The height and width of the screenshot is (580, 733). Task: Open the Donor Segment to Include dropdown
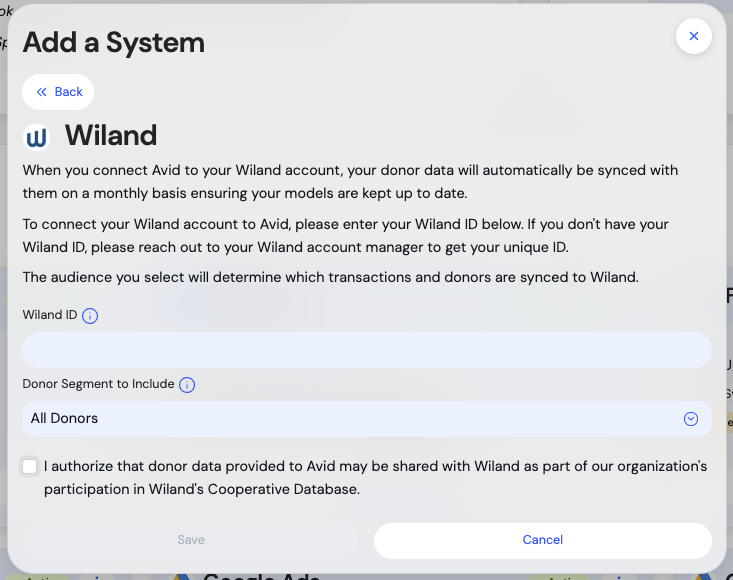pos(366,419)
